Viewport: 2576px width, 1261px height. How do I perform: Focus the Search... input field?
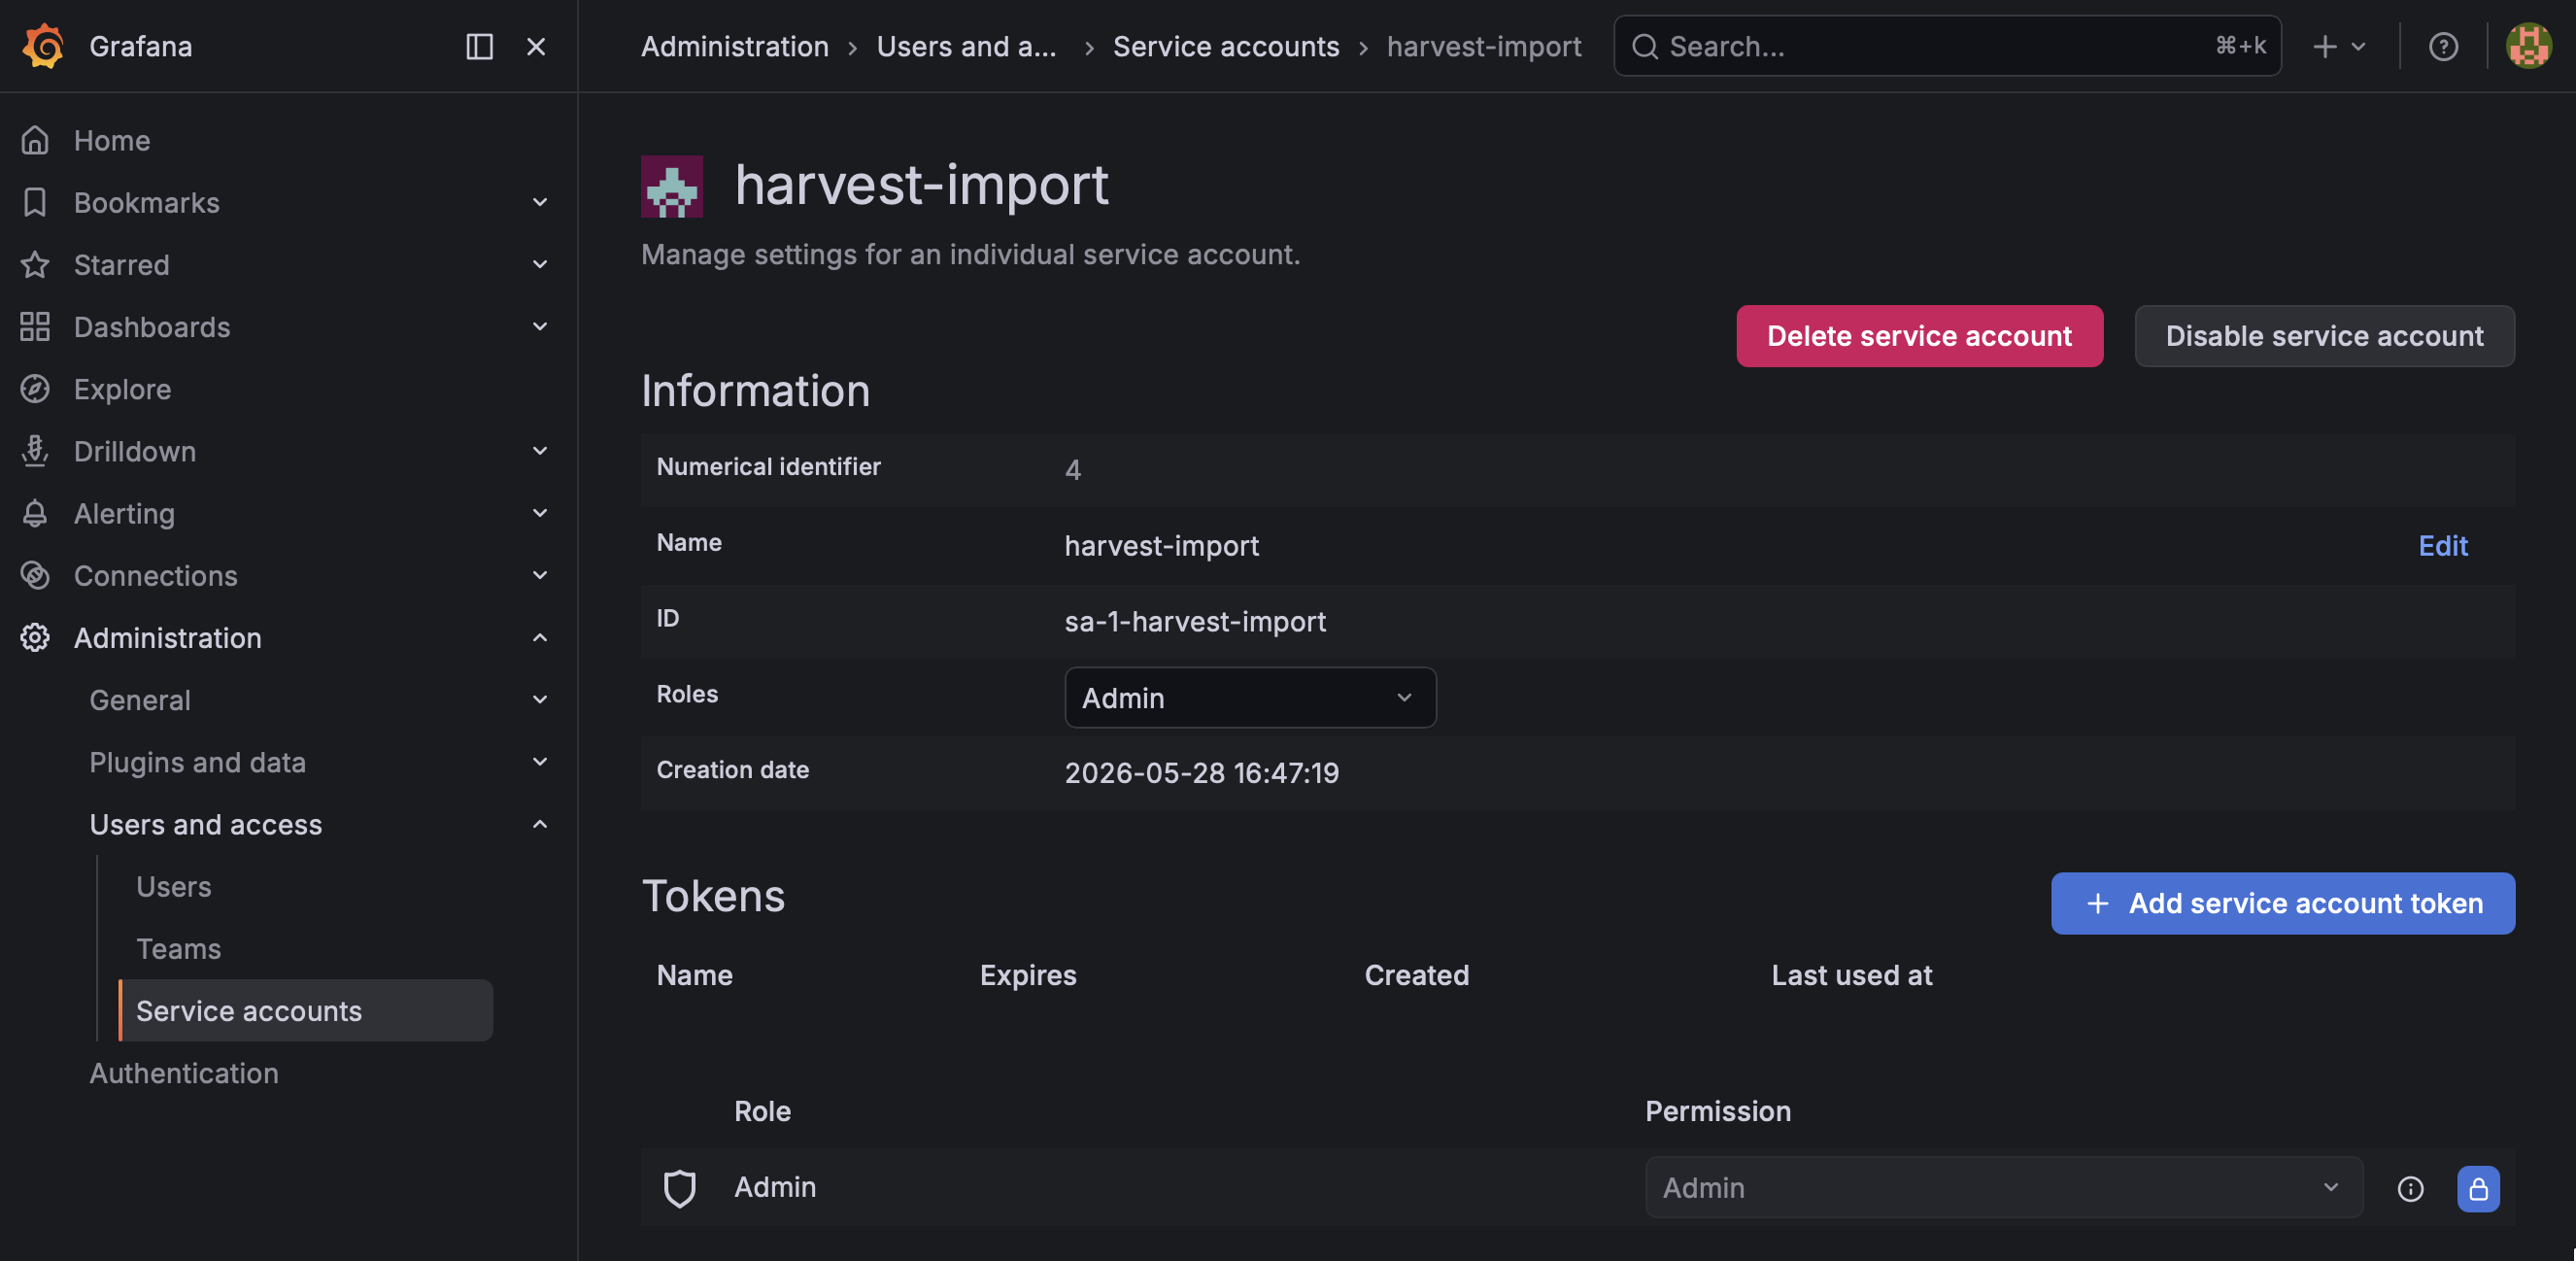(x=1946, y=46)
